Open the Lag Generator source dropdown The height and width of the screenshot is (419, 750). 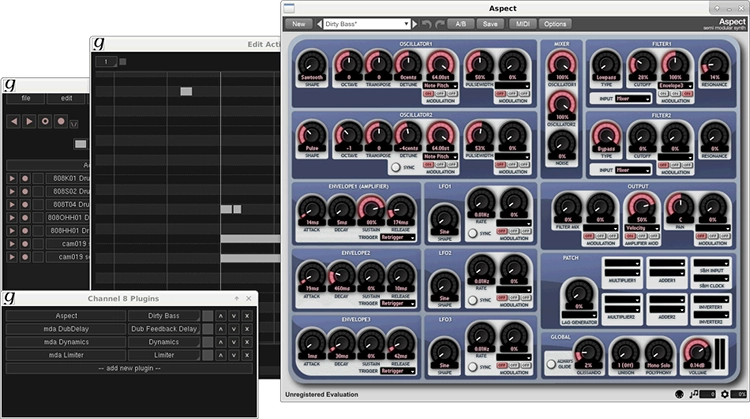(580, 315)
